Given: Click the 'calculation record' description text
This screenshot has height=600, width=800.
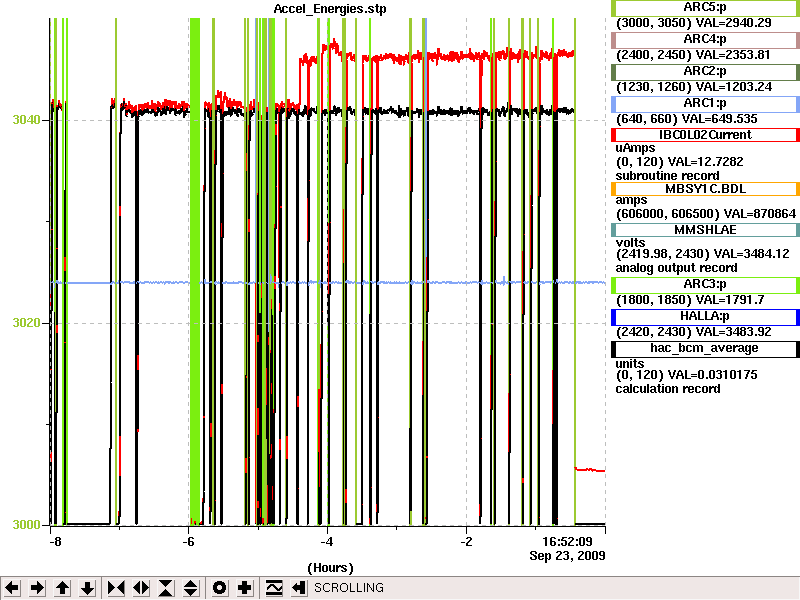Looking at the screenshot, I should 668,389.
